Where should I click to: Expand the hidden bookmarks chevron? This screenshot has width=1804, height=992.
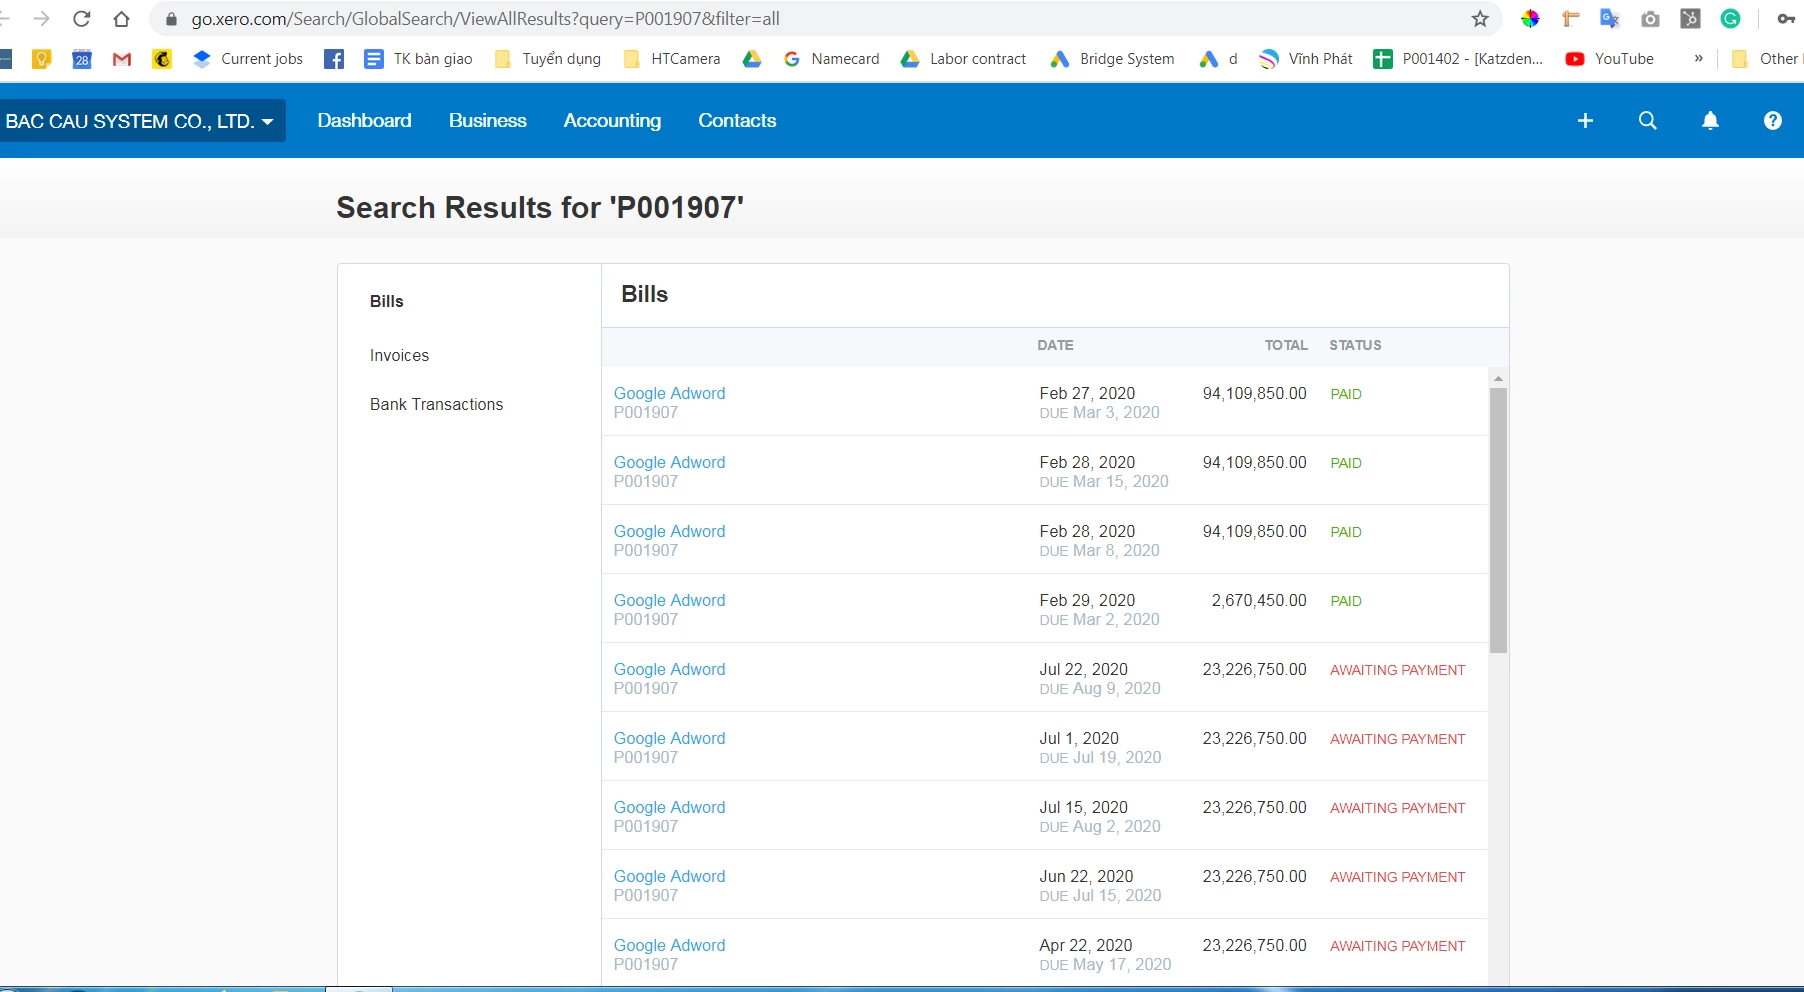point(1698,59)
